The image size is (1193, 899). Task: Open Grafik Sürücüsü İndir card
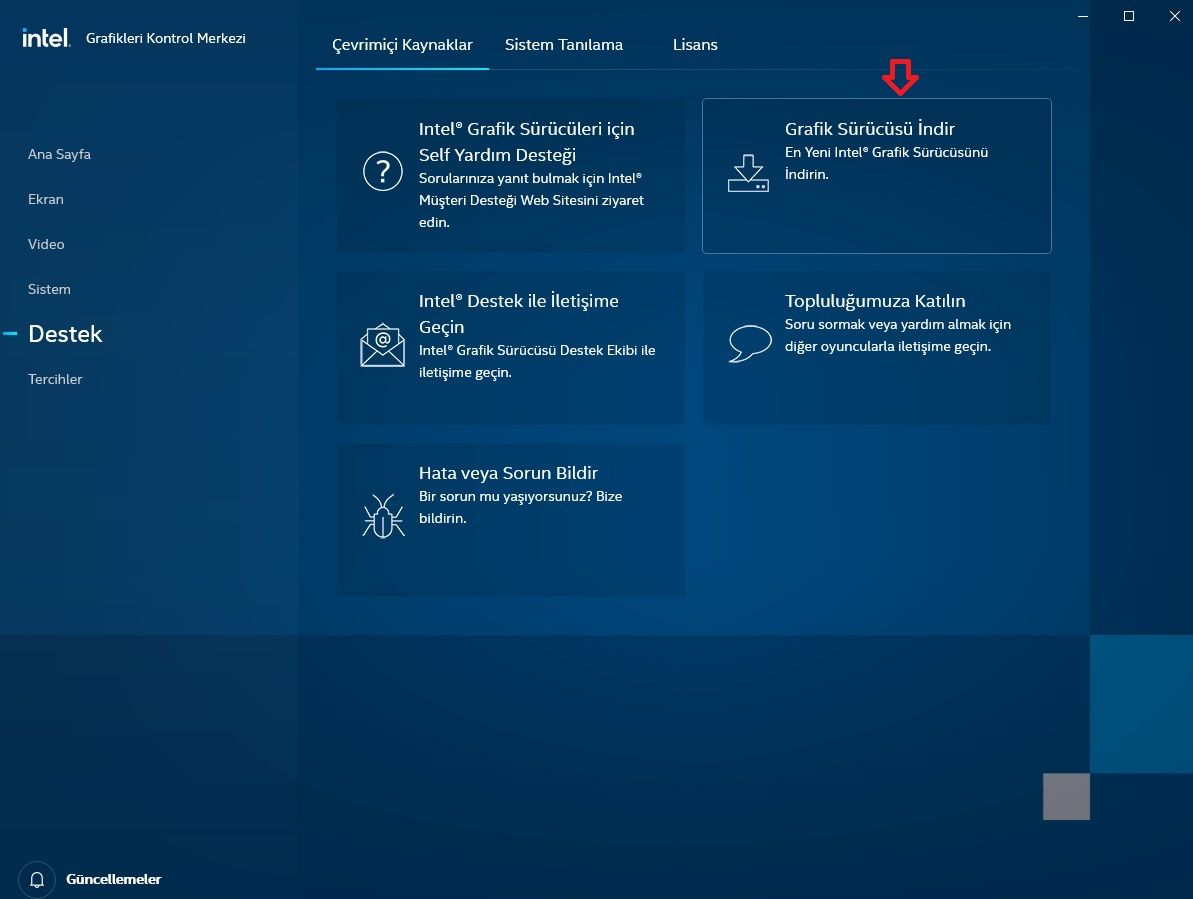(876, 176)
